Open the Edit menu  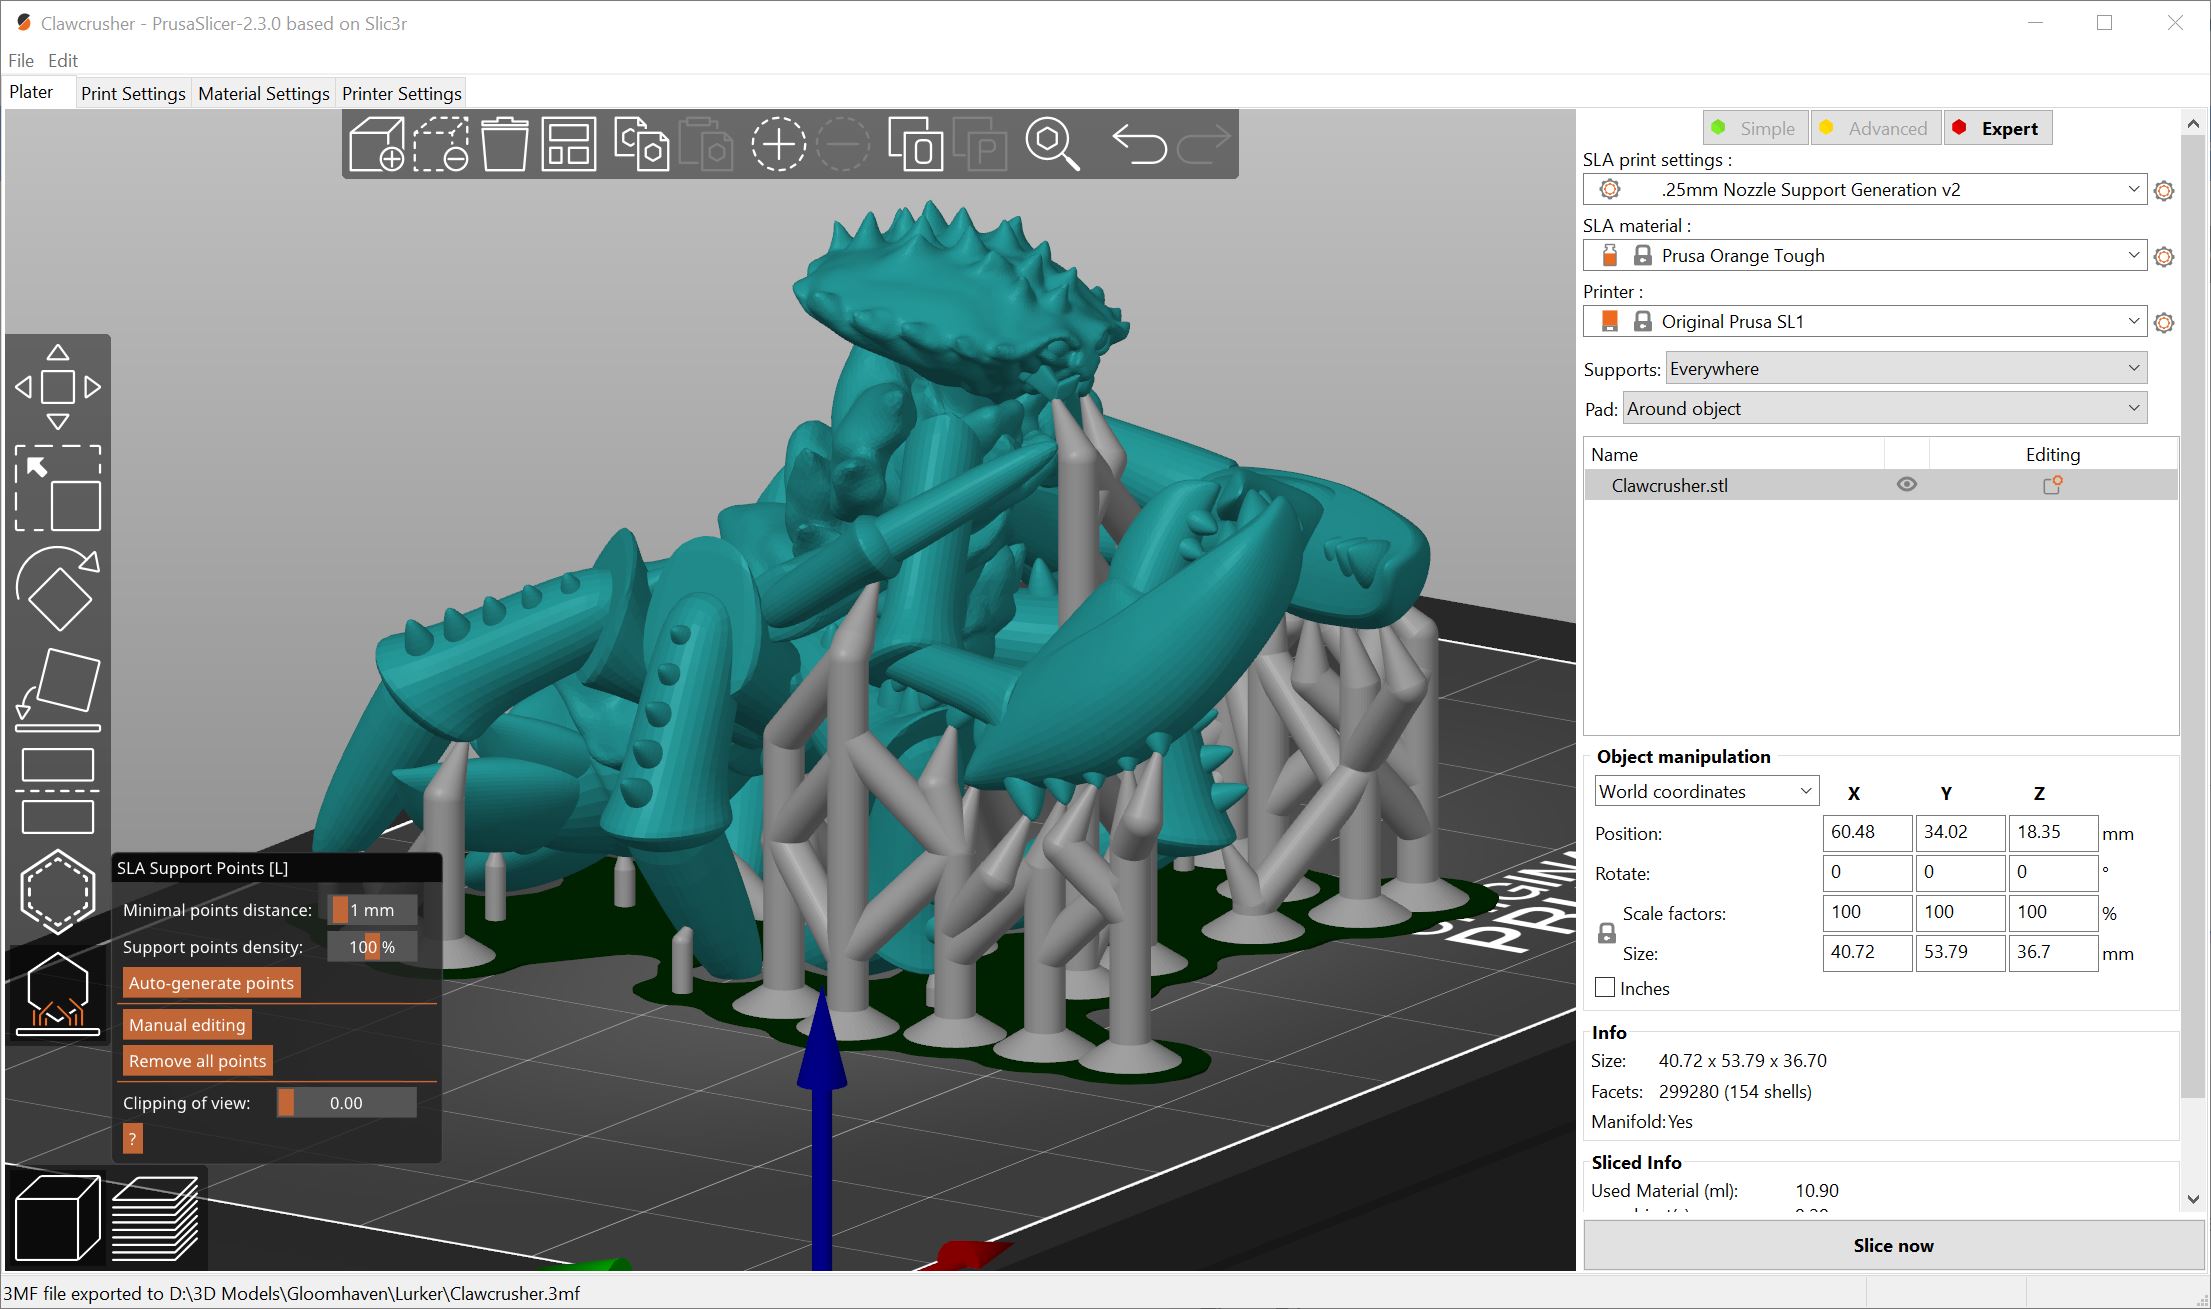(x=63, y=60)
